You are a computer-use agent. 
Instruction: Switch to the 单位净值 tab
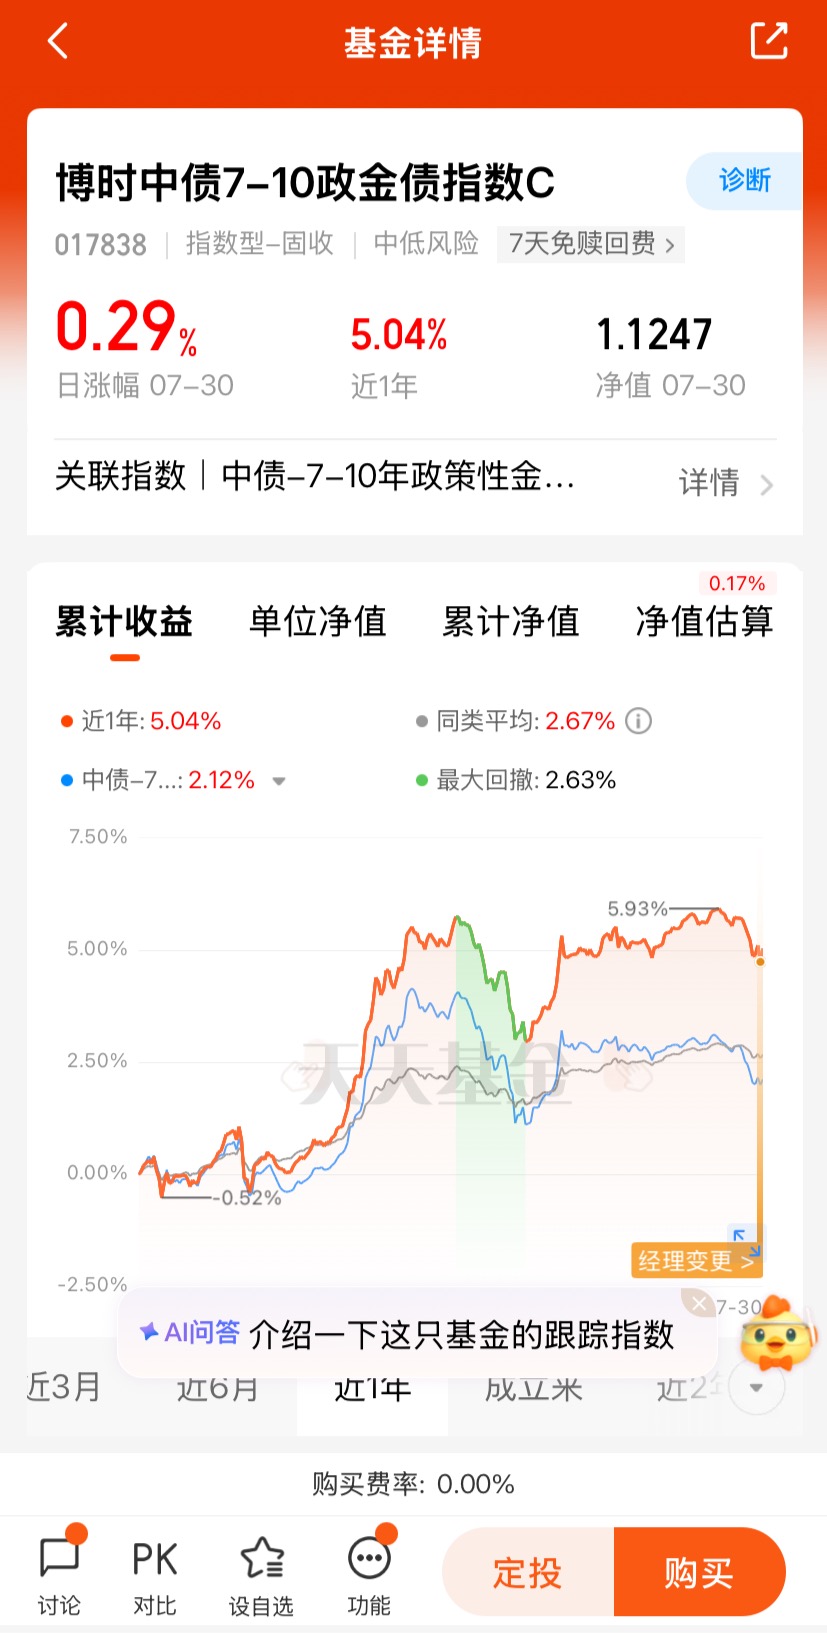[x=318, y=622]
